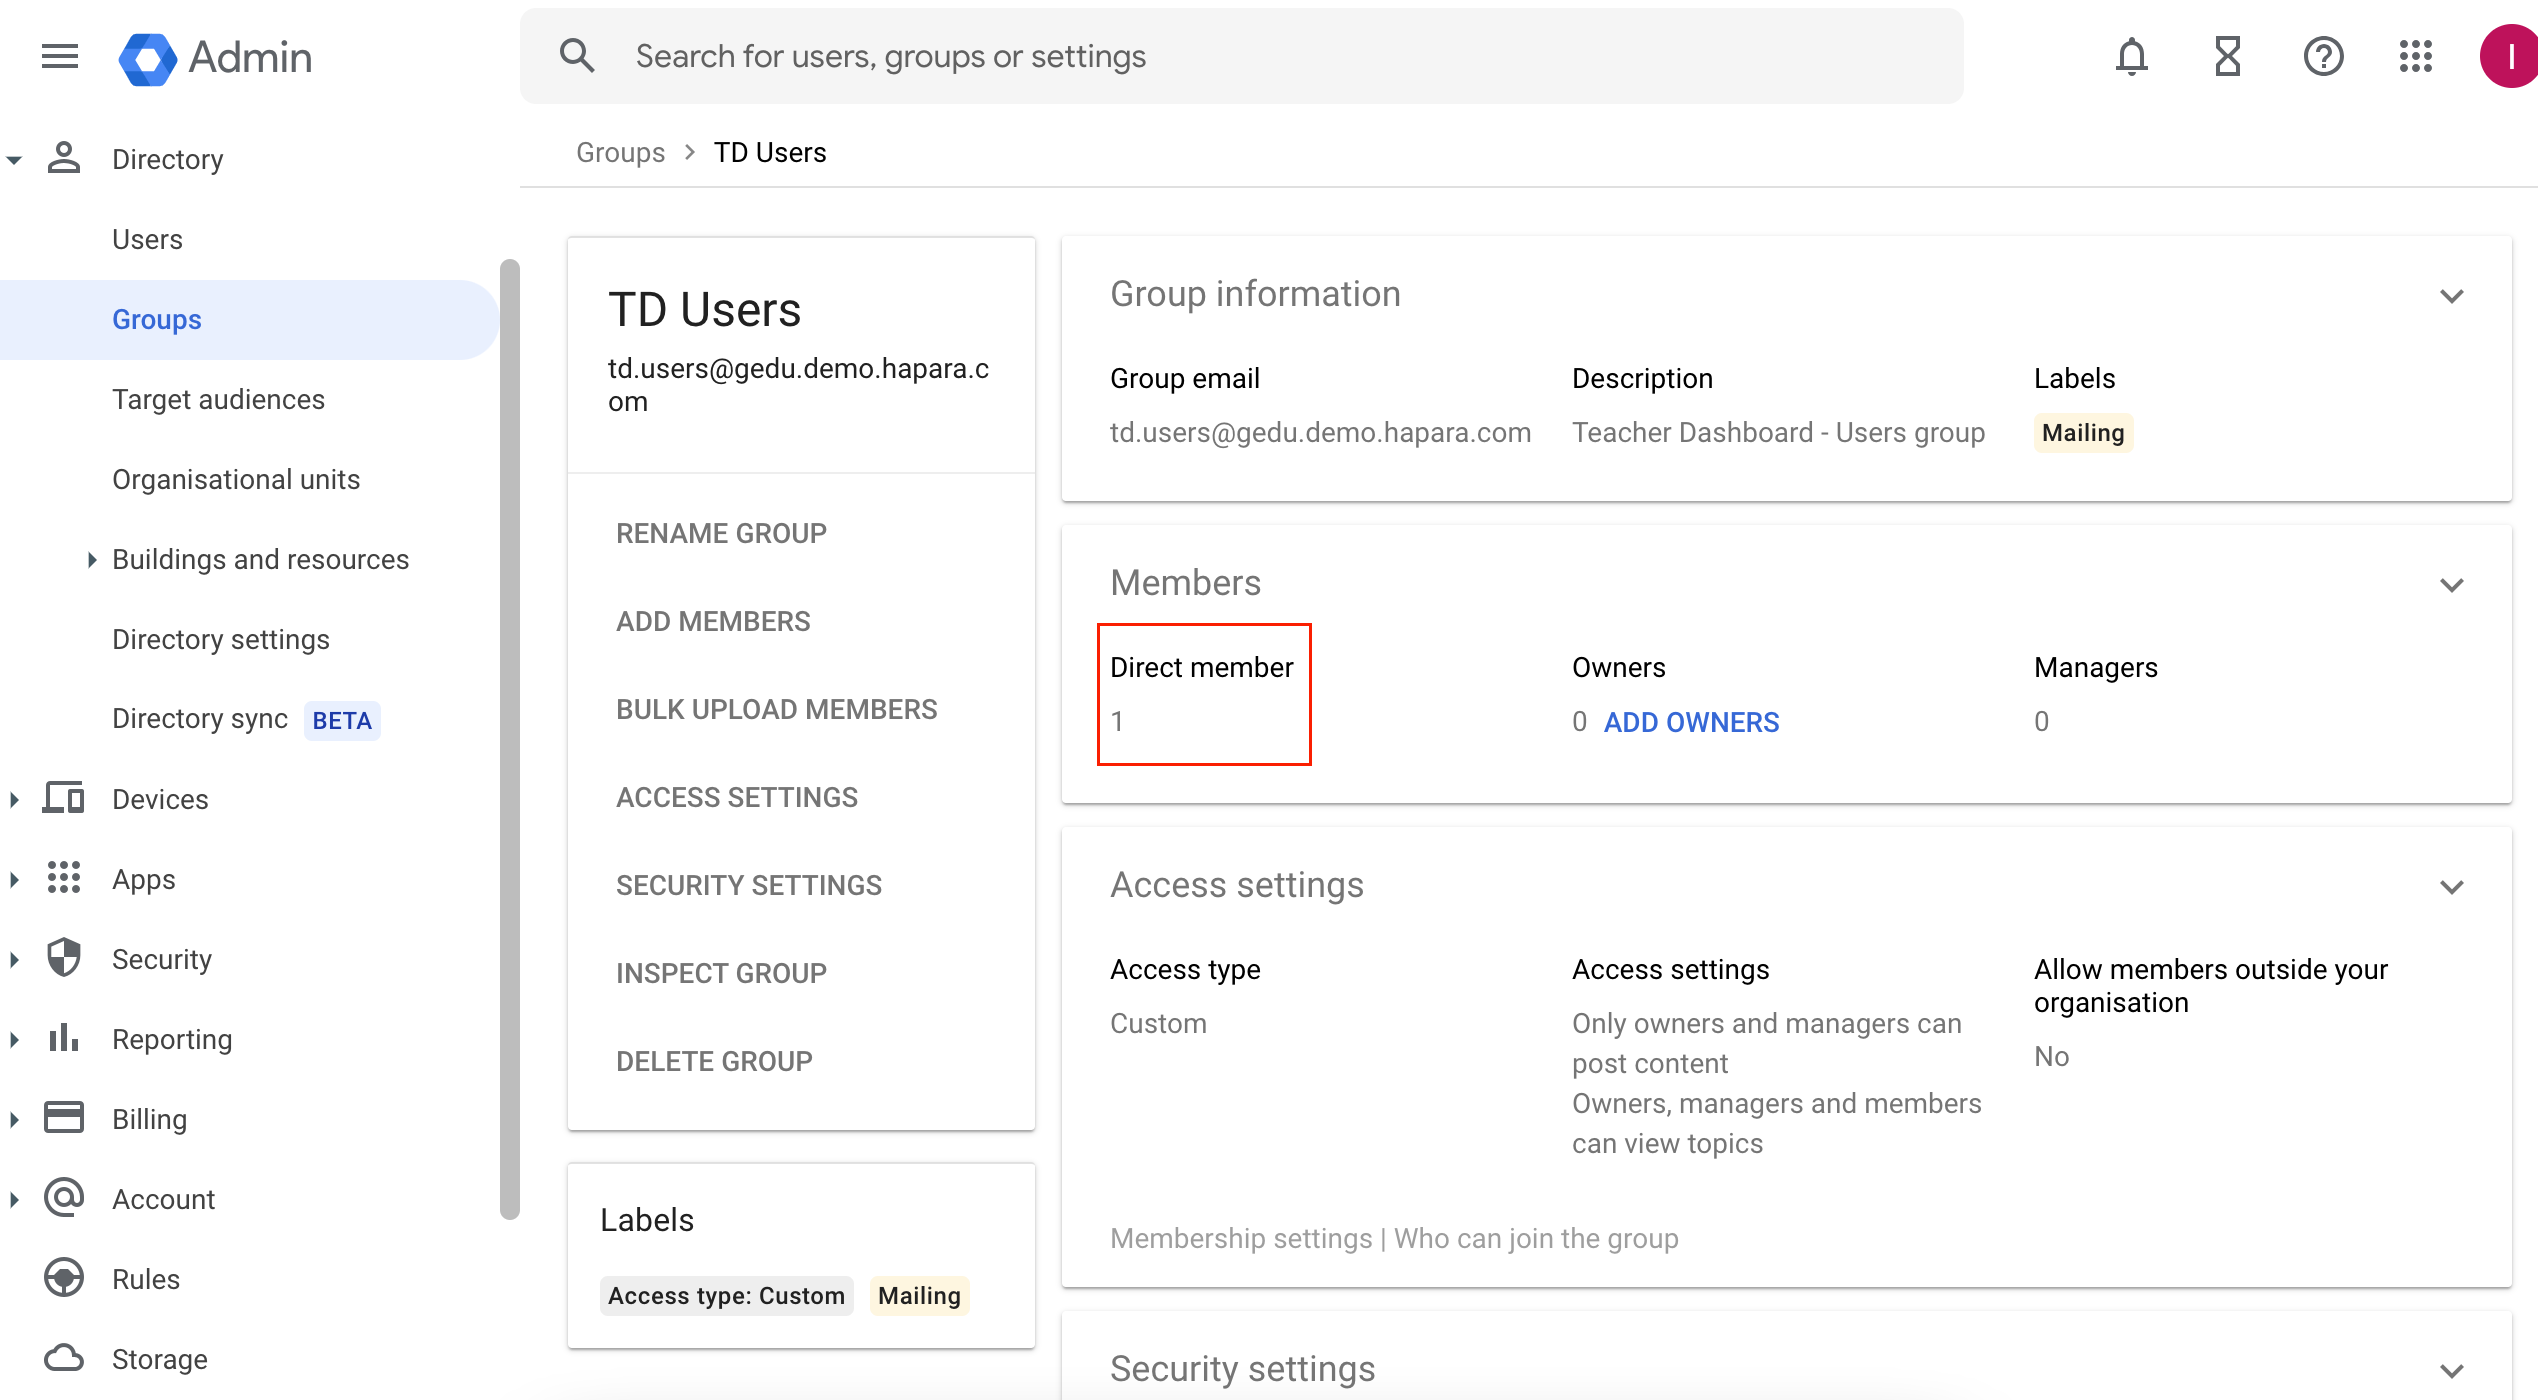The height and width of the screenshot is (1400, 2538).
Task: Click INSPECT GROUP
Action: pyautogui.click(x=721, y=973)
